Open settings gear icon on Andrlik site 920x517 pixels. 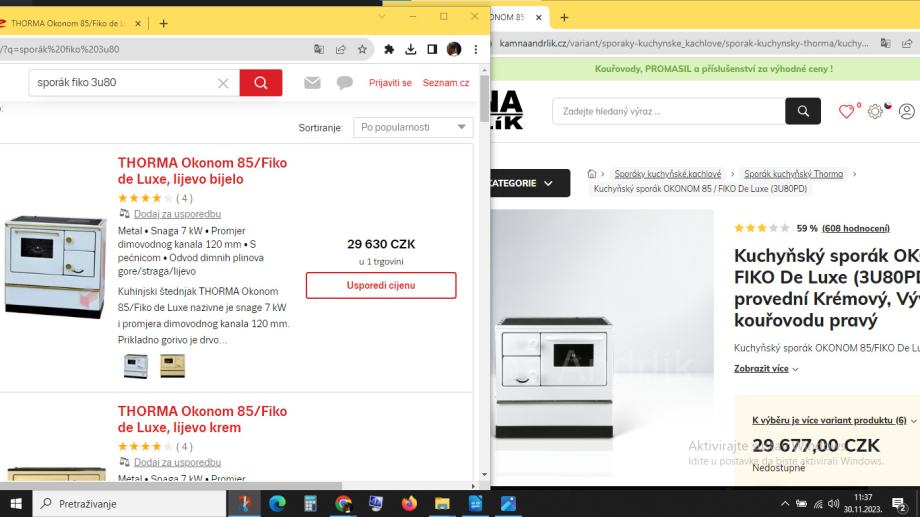pos(875,111)
